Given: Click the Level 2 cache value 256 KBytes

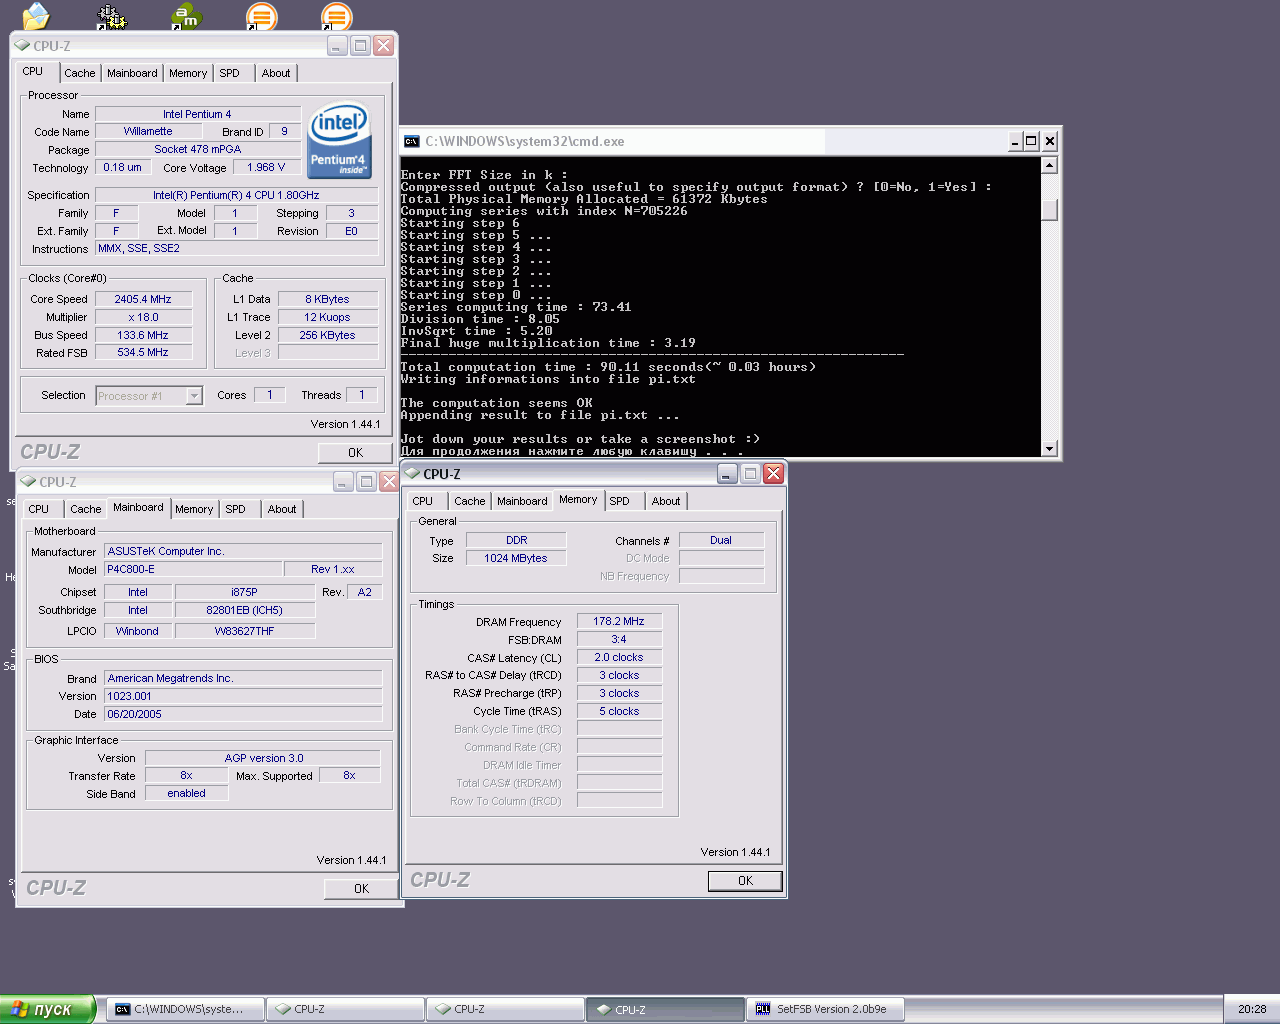Looking at the screenshot, I should click(x=328, y=335).
